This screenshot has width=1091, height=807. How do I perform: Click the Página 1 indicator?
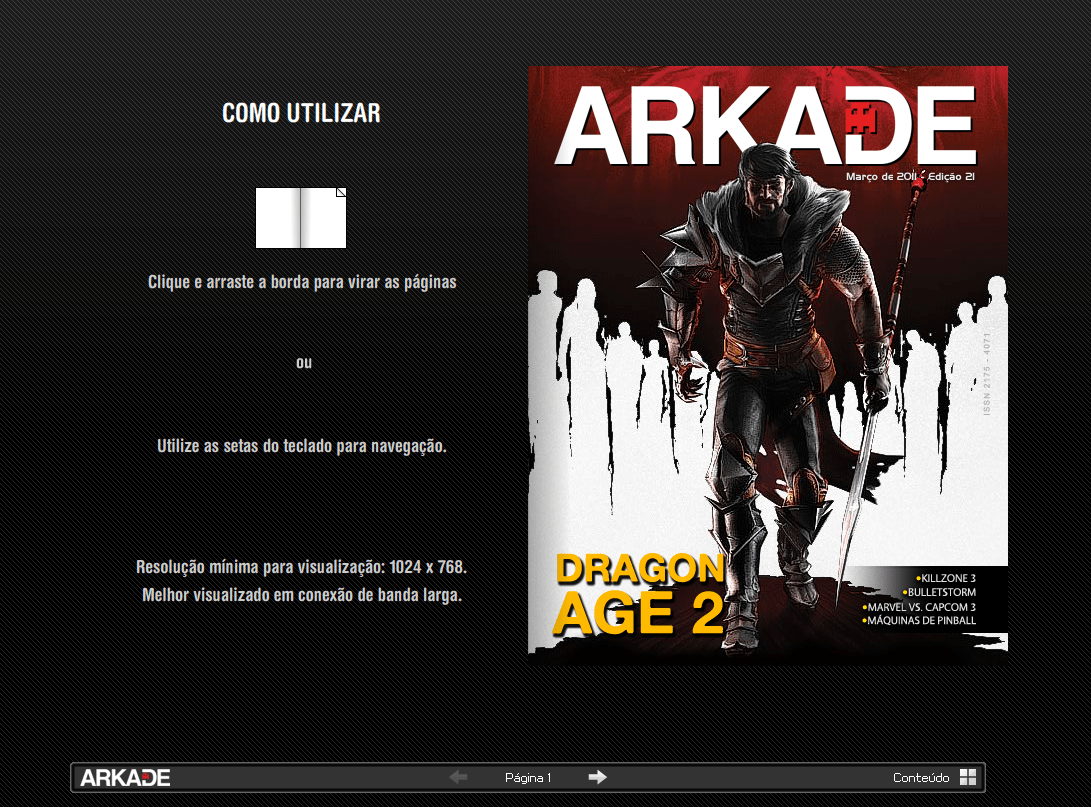tap(528, 777)
